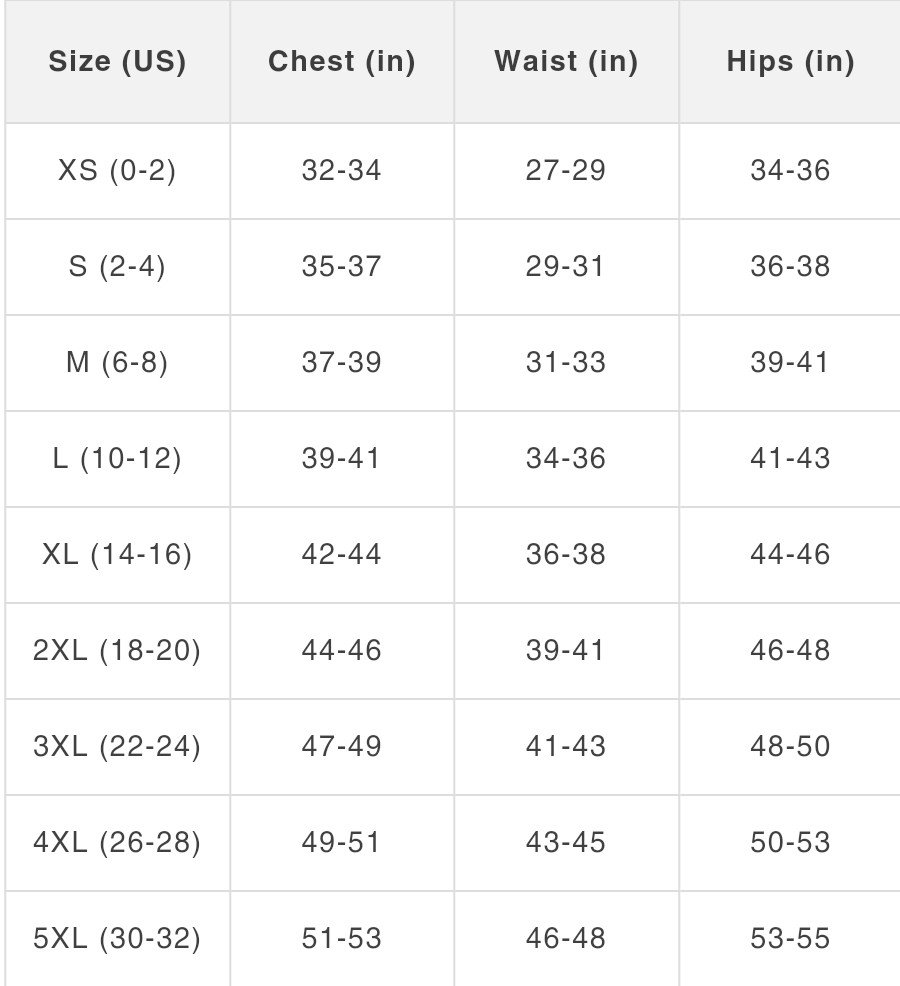Select the 5XL (30-32) size cell
Image resolution: width=900 pixels, height=986 pixels.
click(x=118, y=939)
